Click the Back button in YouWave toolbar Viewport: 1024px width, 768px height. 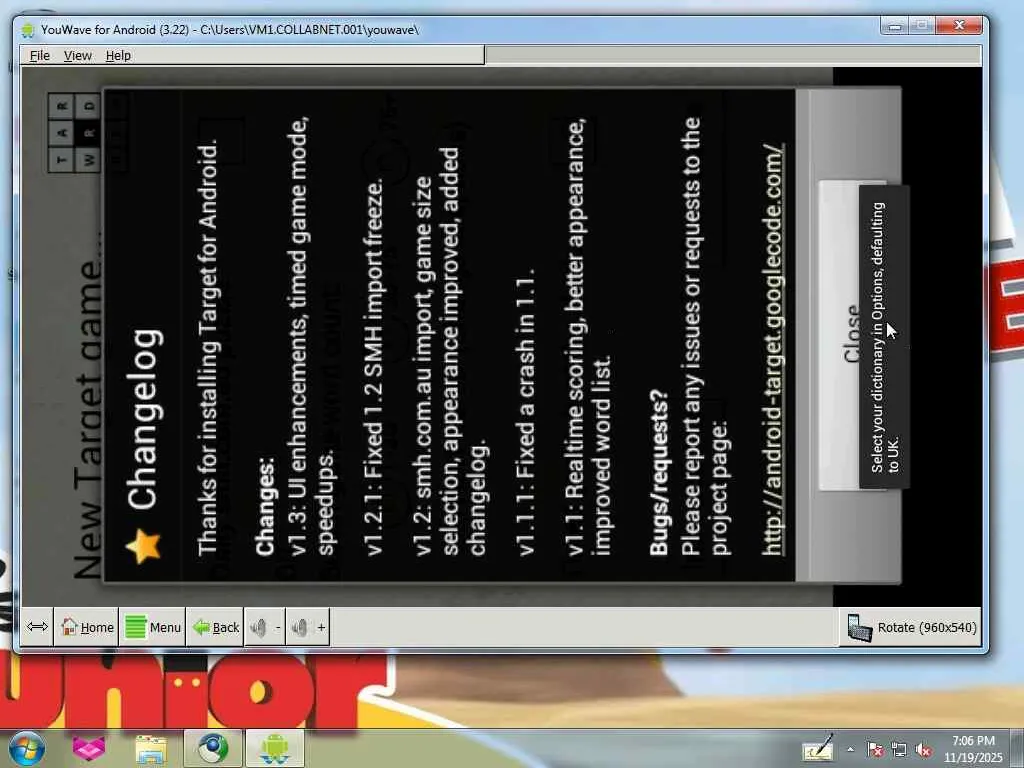click(216, 627)
